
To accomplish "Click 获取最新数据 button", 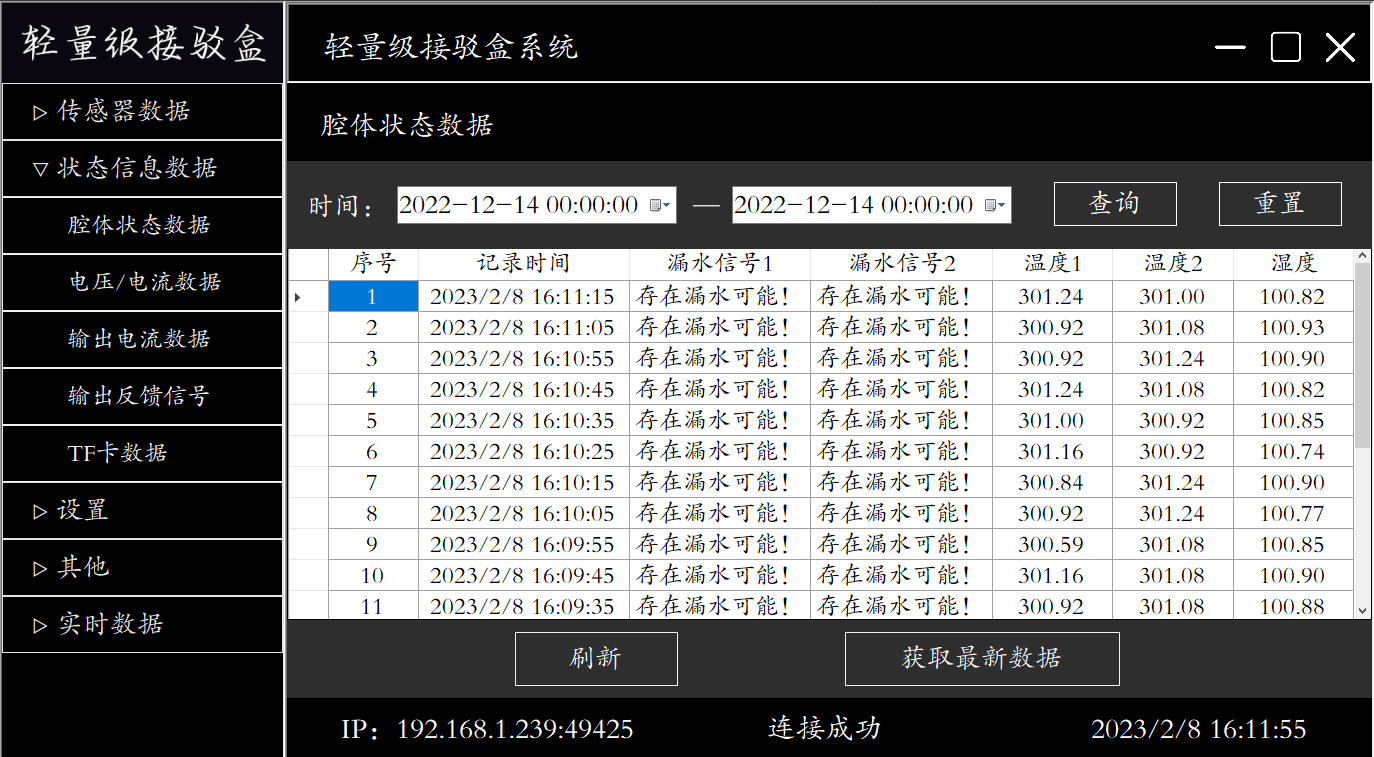I will click(x=981, y=658).
